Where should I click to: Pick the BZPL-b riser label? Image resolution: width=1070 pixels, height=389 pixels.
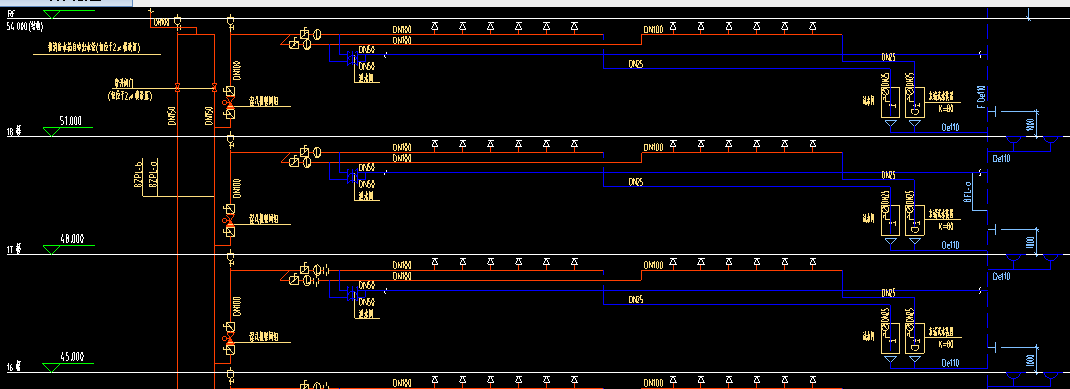pos(137,174)
